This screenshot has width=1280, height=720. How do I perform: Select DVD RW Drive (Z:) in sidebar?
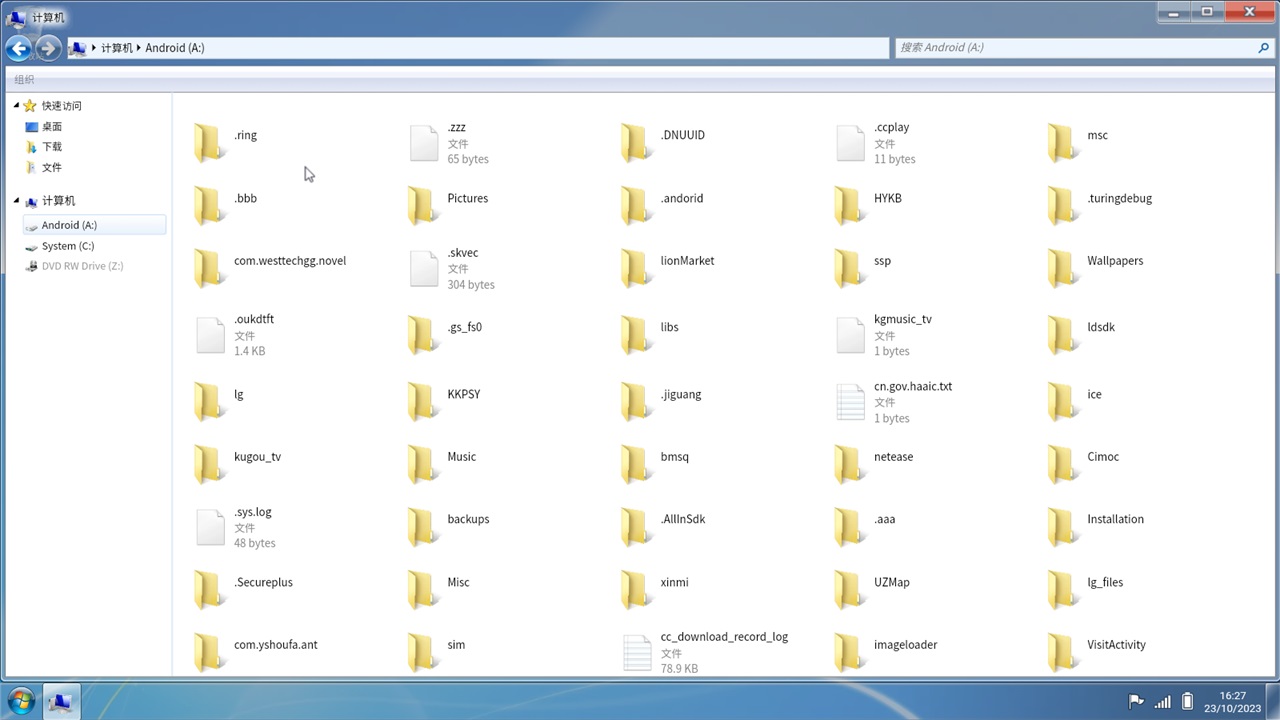coord(74,266)
